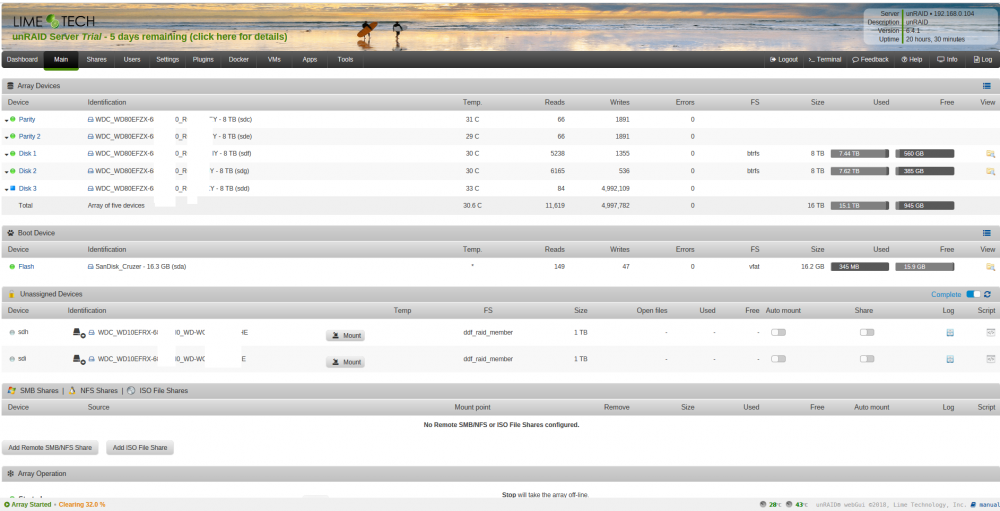The width and height of the screenshot is (1000, 511).
Task: Click the Disk 3 (sdd) disk identification icon
Action: coord(91,188)
